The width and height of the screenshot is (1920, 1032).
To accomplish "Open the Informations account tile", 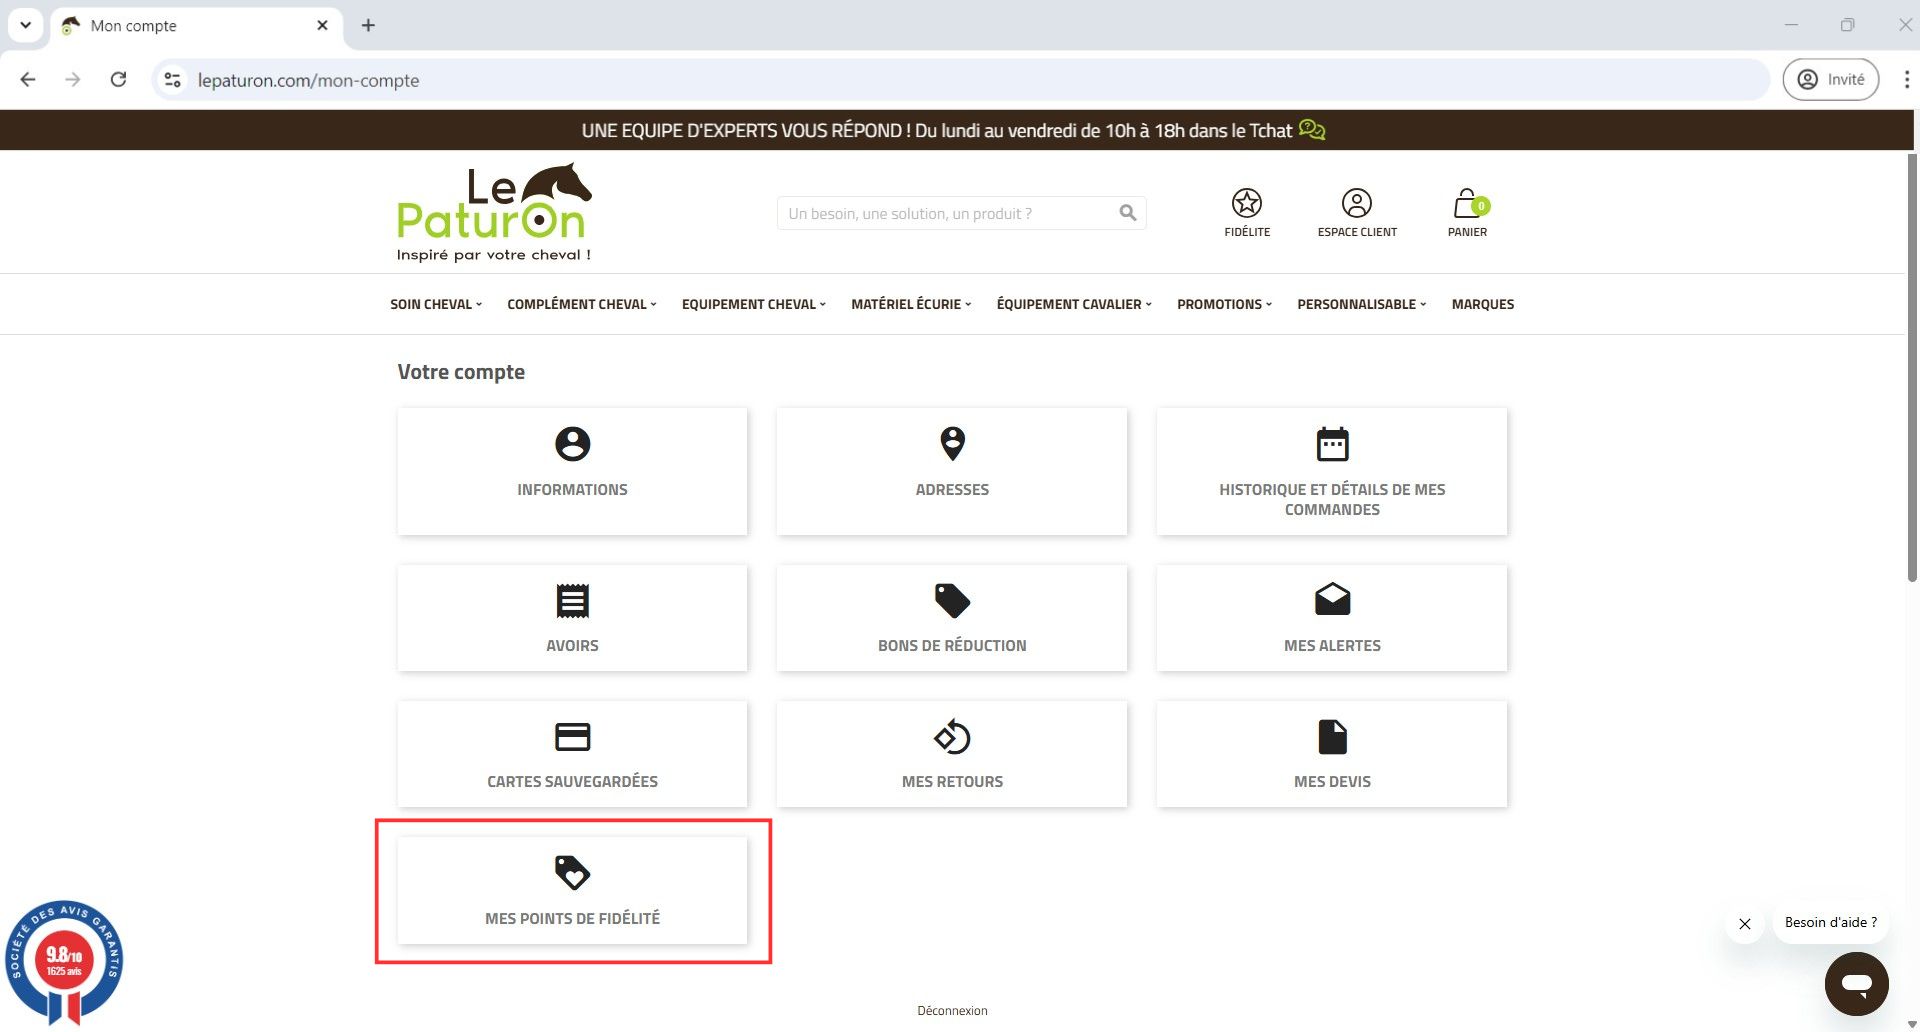I will (572, 471).
